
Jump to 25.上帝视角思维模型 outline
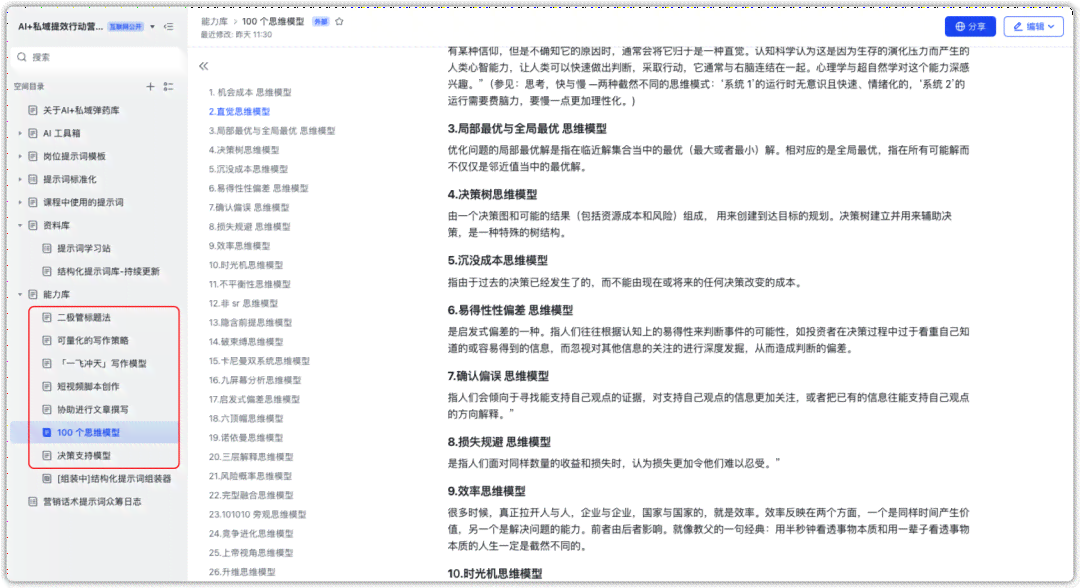click(251, 554)
